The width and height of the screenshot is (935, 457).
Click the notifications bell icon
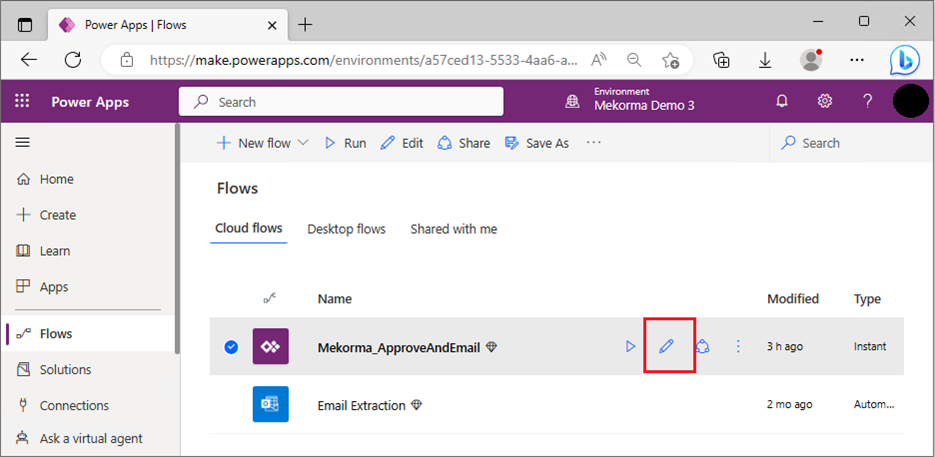pos(782,101)
